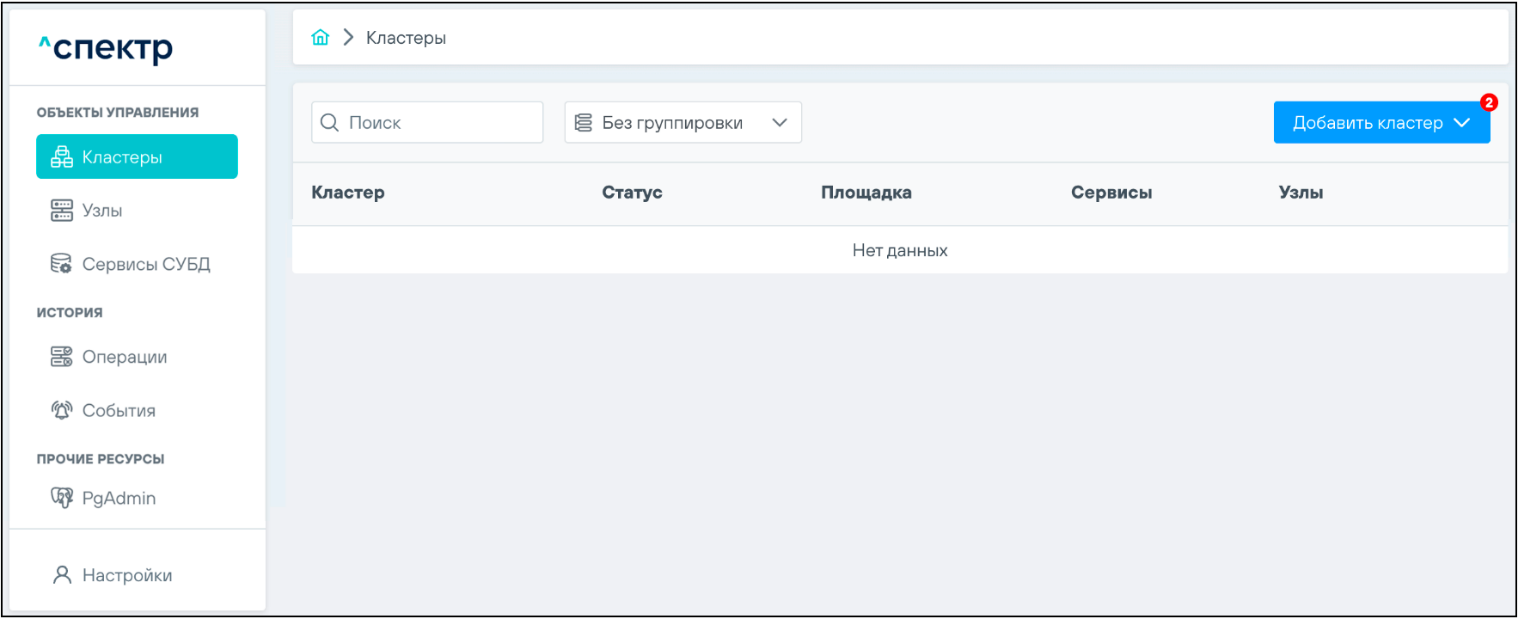This screenshot has width=1518, height=619.
Task: Click the red notification badge showing 2
Action: (x=1488, y=102)
